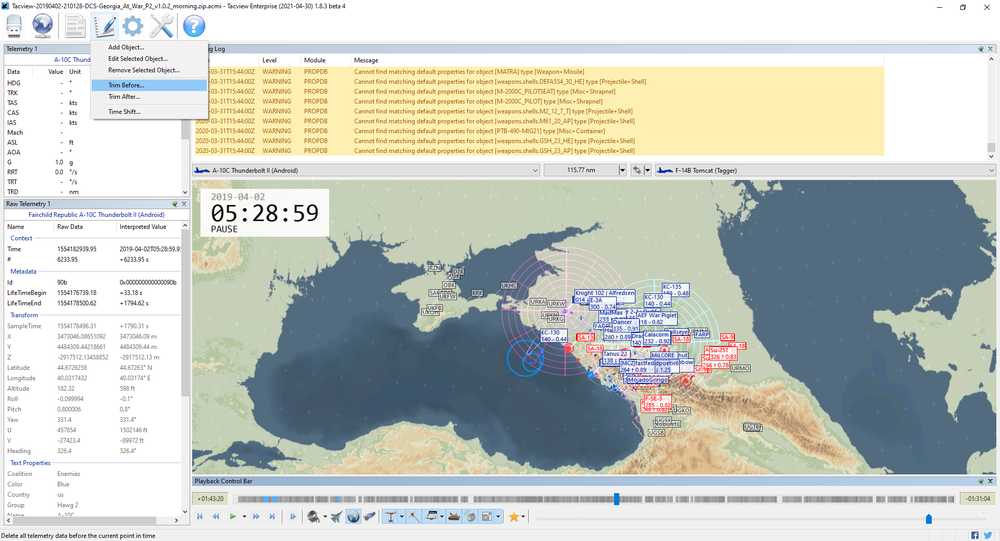
Task: Click the wrench and screwdriver tools icon
Action: [162, 27]
